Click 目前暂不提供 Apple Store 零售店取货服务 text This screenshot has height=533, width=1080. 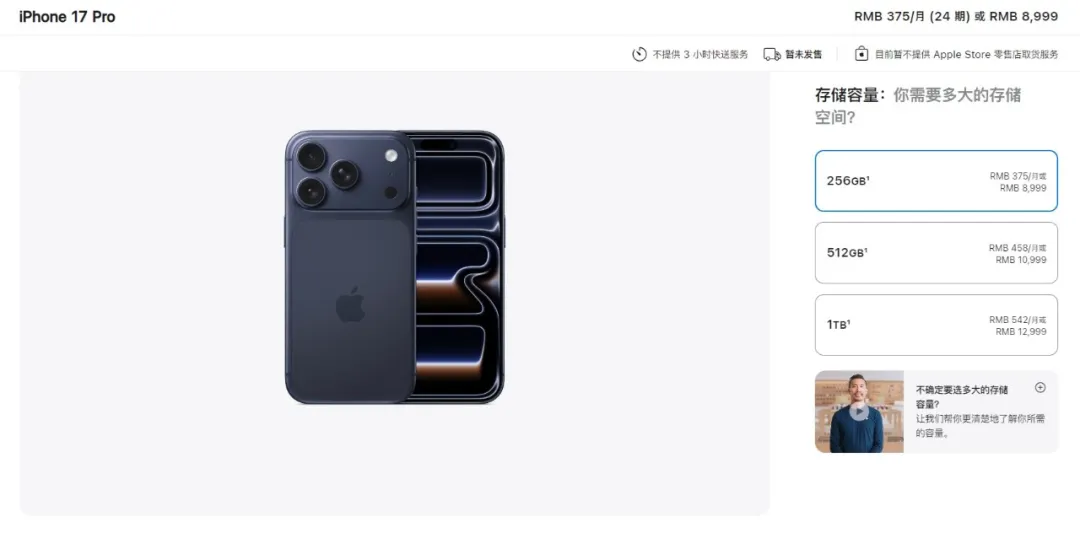click(x=966, y=54)
